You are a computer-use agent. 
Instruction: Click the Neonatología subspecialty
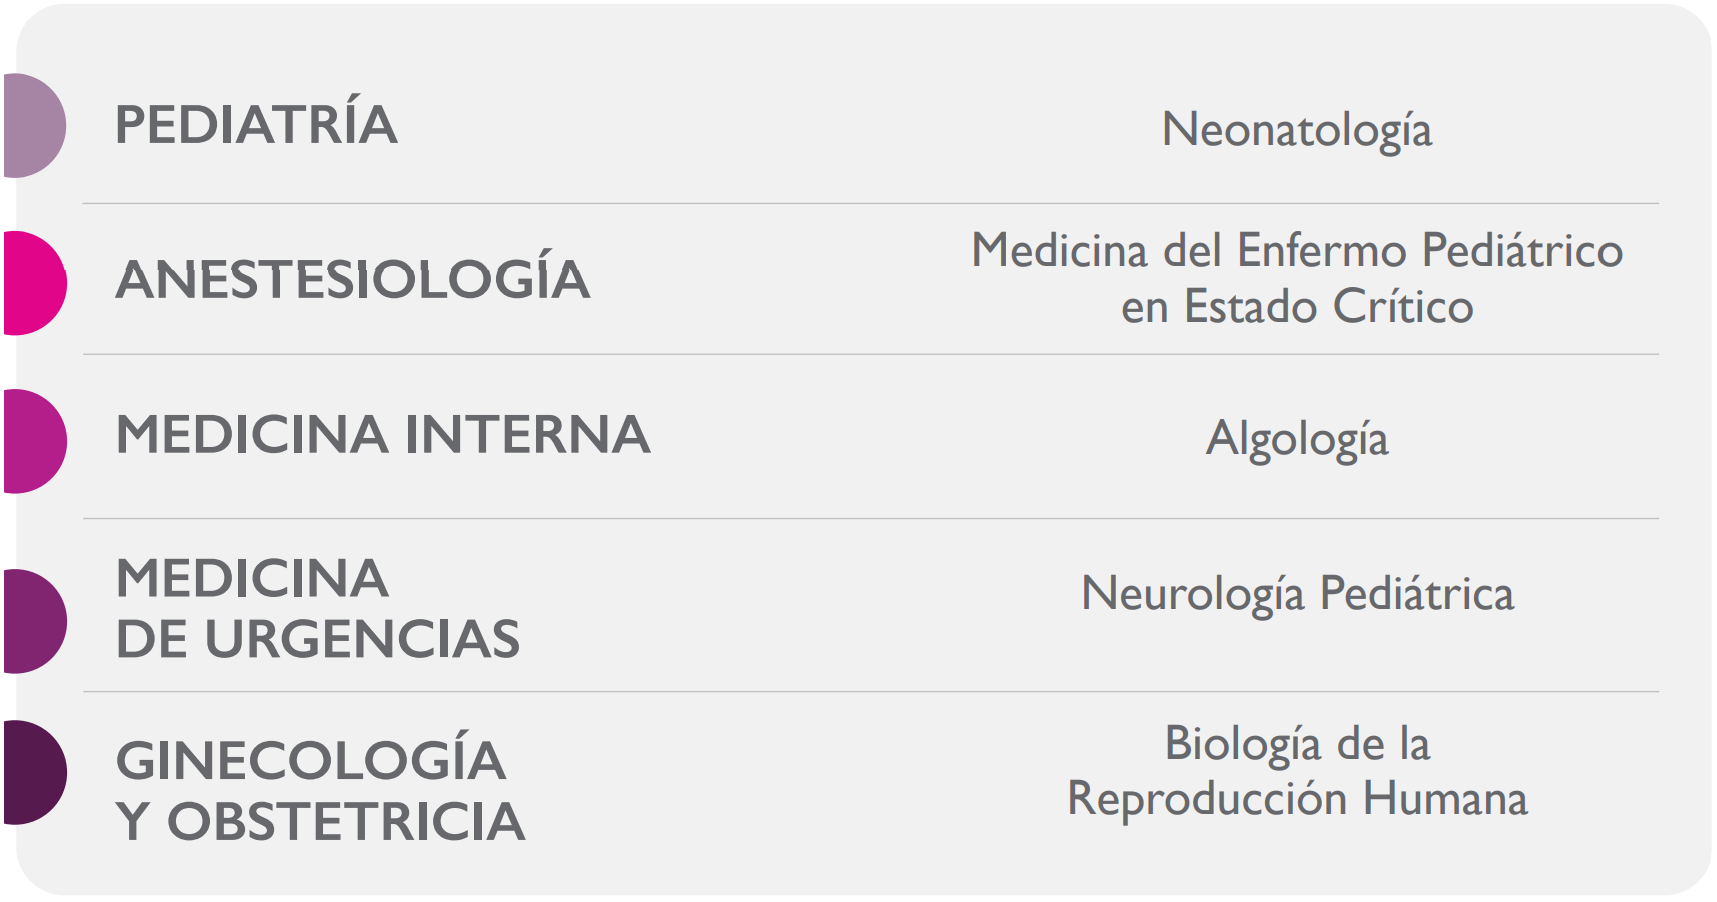tap(1297, 131)
